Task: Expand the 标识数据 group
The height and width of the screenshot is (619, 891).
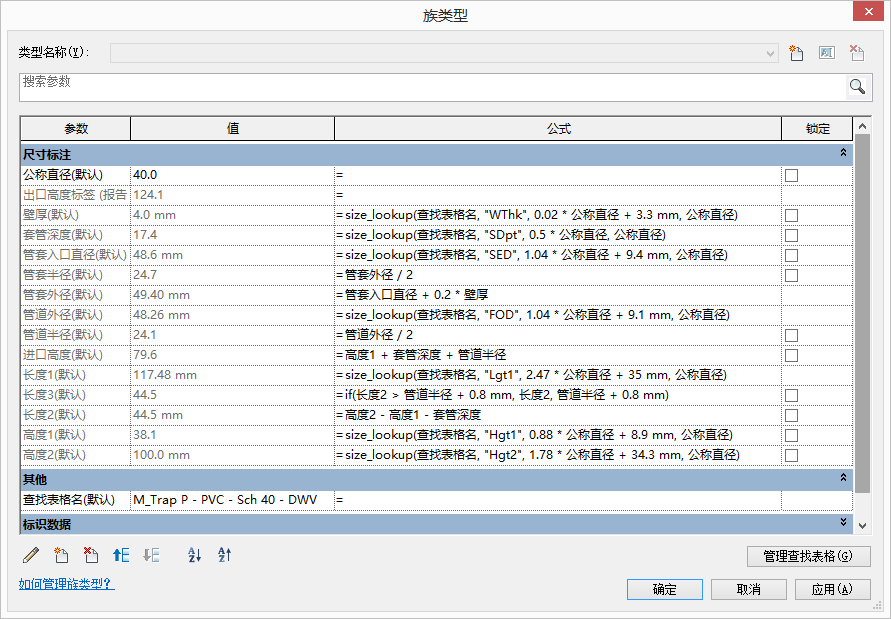Action: pos(843,522)
